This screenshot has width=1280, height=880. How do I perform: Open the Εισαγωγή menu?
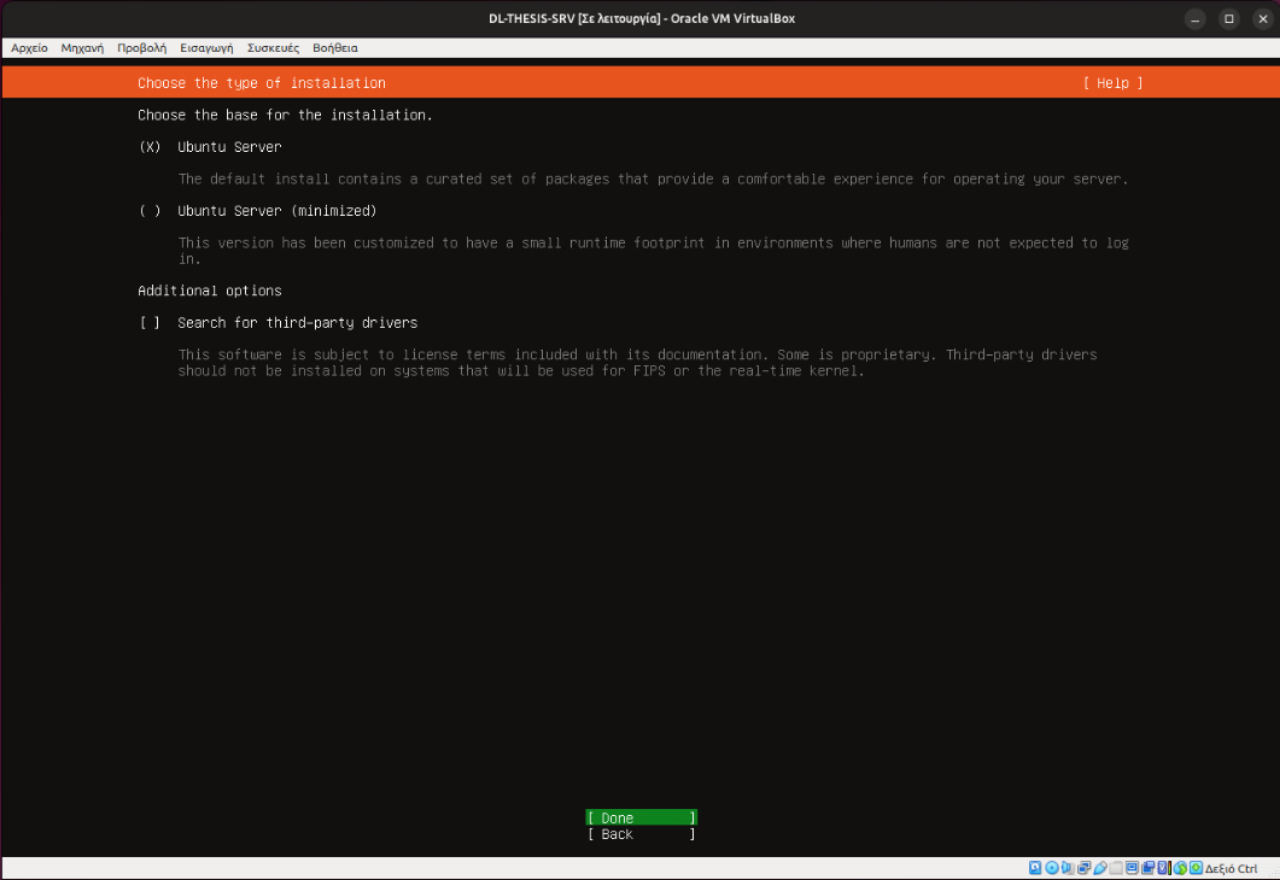(x=206, y=48)
